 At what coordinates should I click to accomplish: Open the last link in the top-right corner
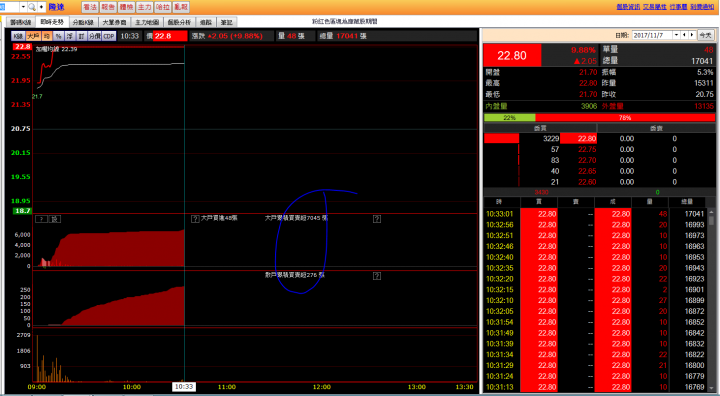(702, 7)
